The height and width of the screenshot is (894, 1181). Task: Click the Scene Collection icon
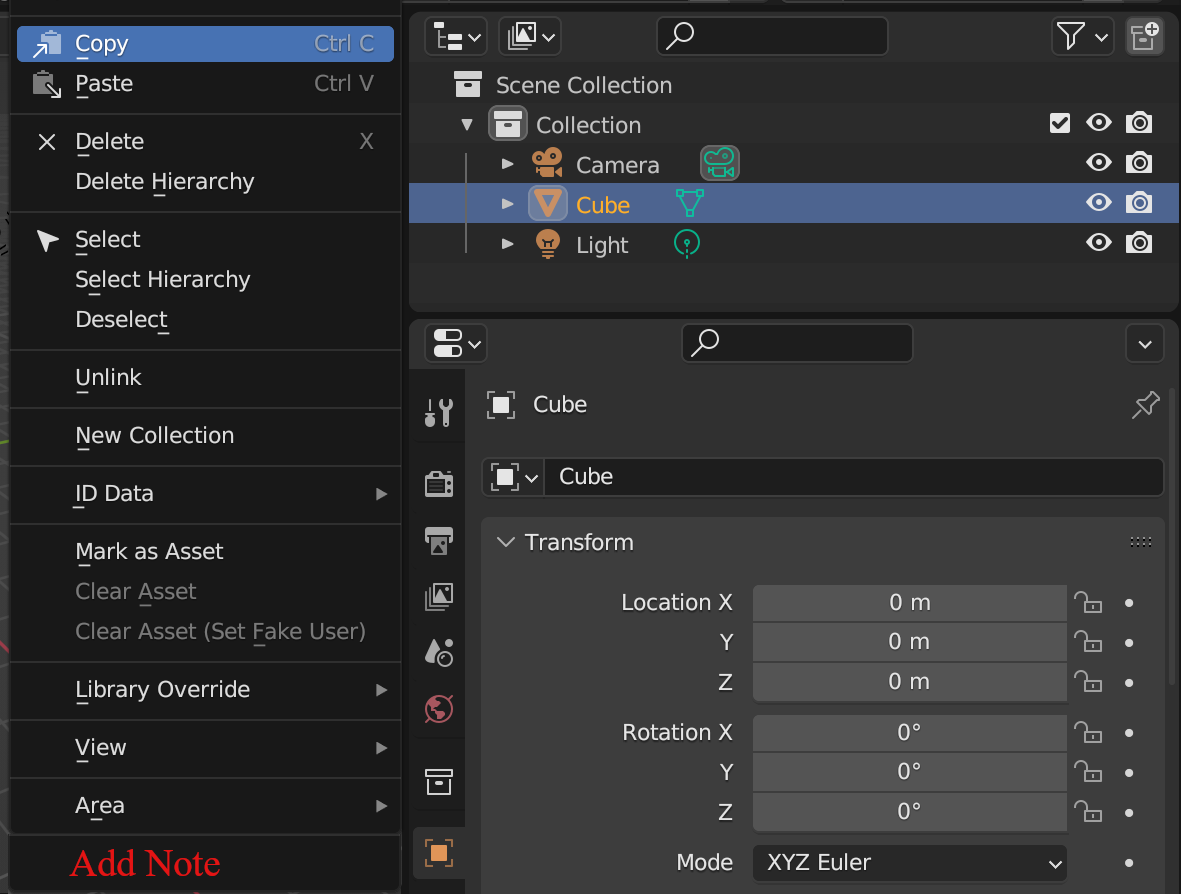(x=467, y=84)
